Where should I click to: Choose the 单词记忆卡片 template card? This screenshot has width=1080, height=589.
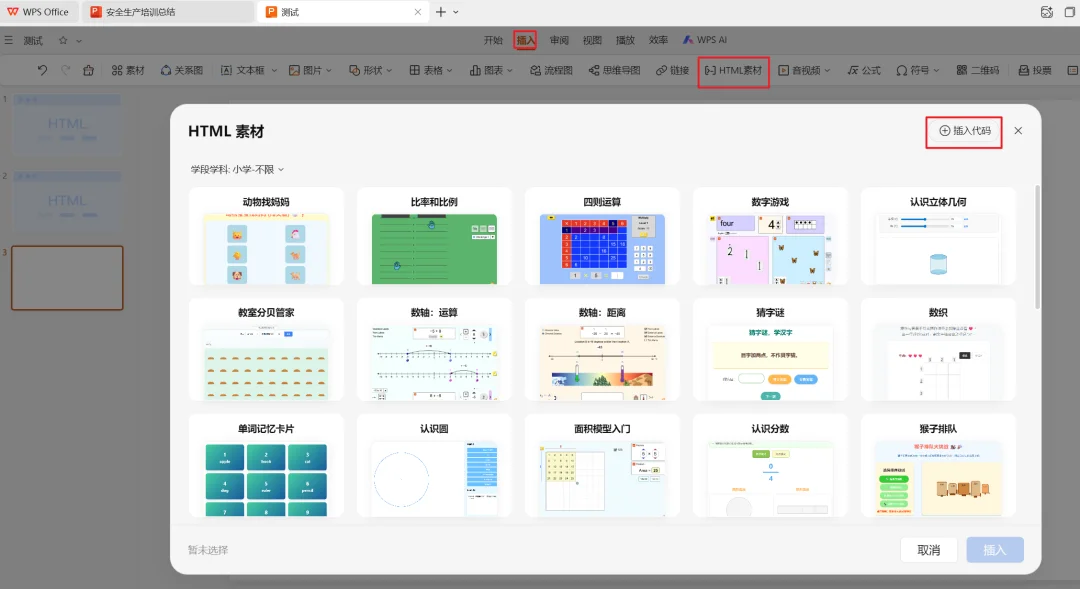click(266, 466)
